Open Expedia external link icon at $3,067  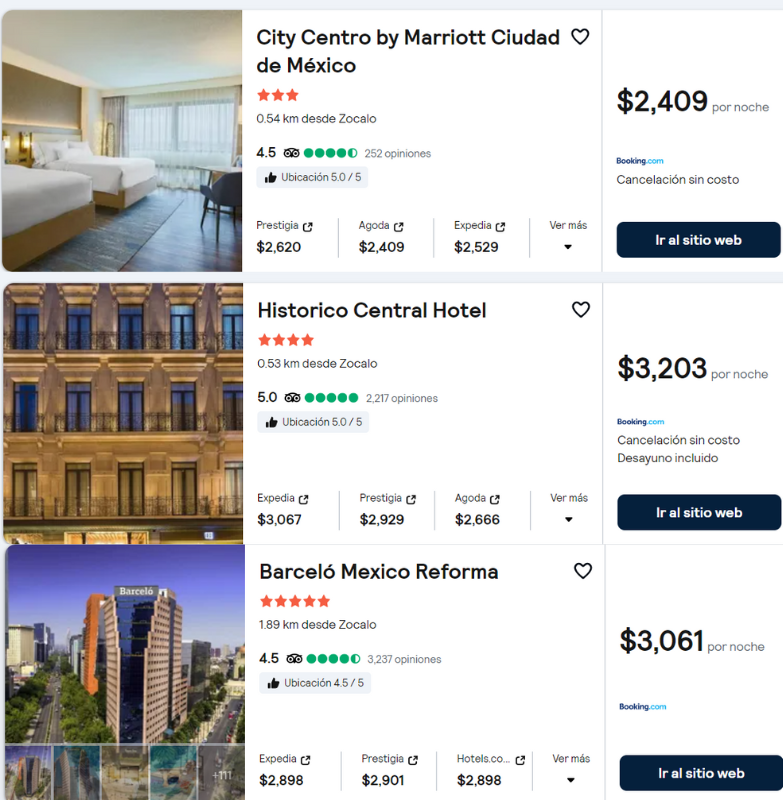[304, 499]
